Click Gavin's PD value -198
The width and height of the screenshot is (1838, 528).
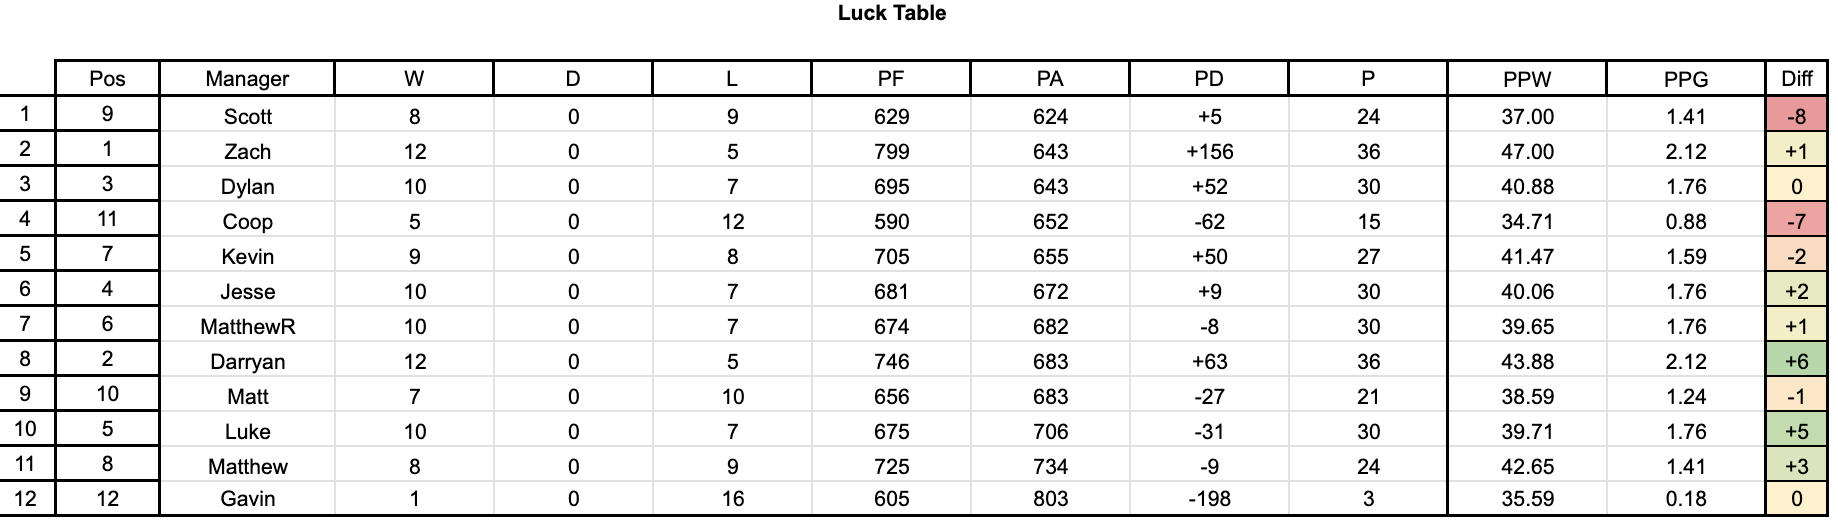(x=1209, y=498)
